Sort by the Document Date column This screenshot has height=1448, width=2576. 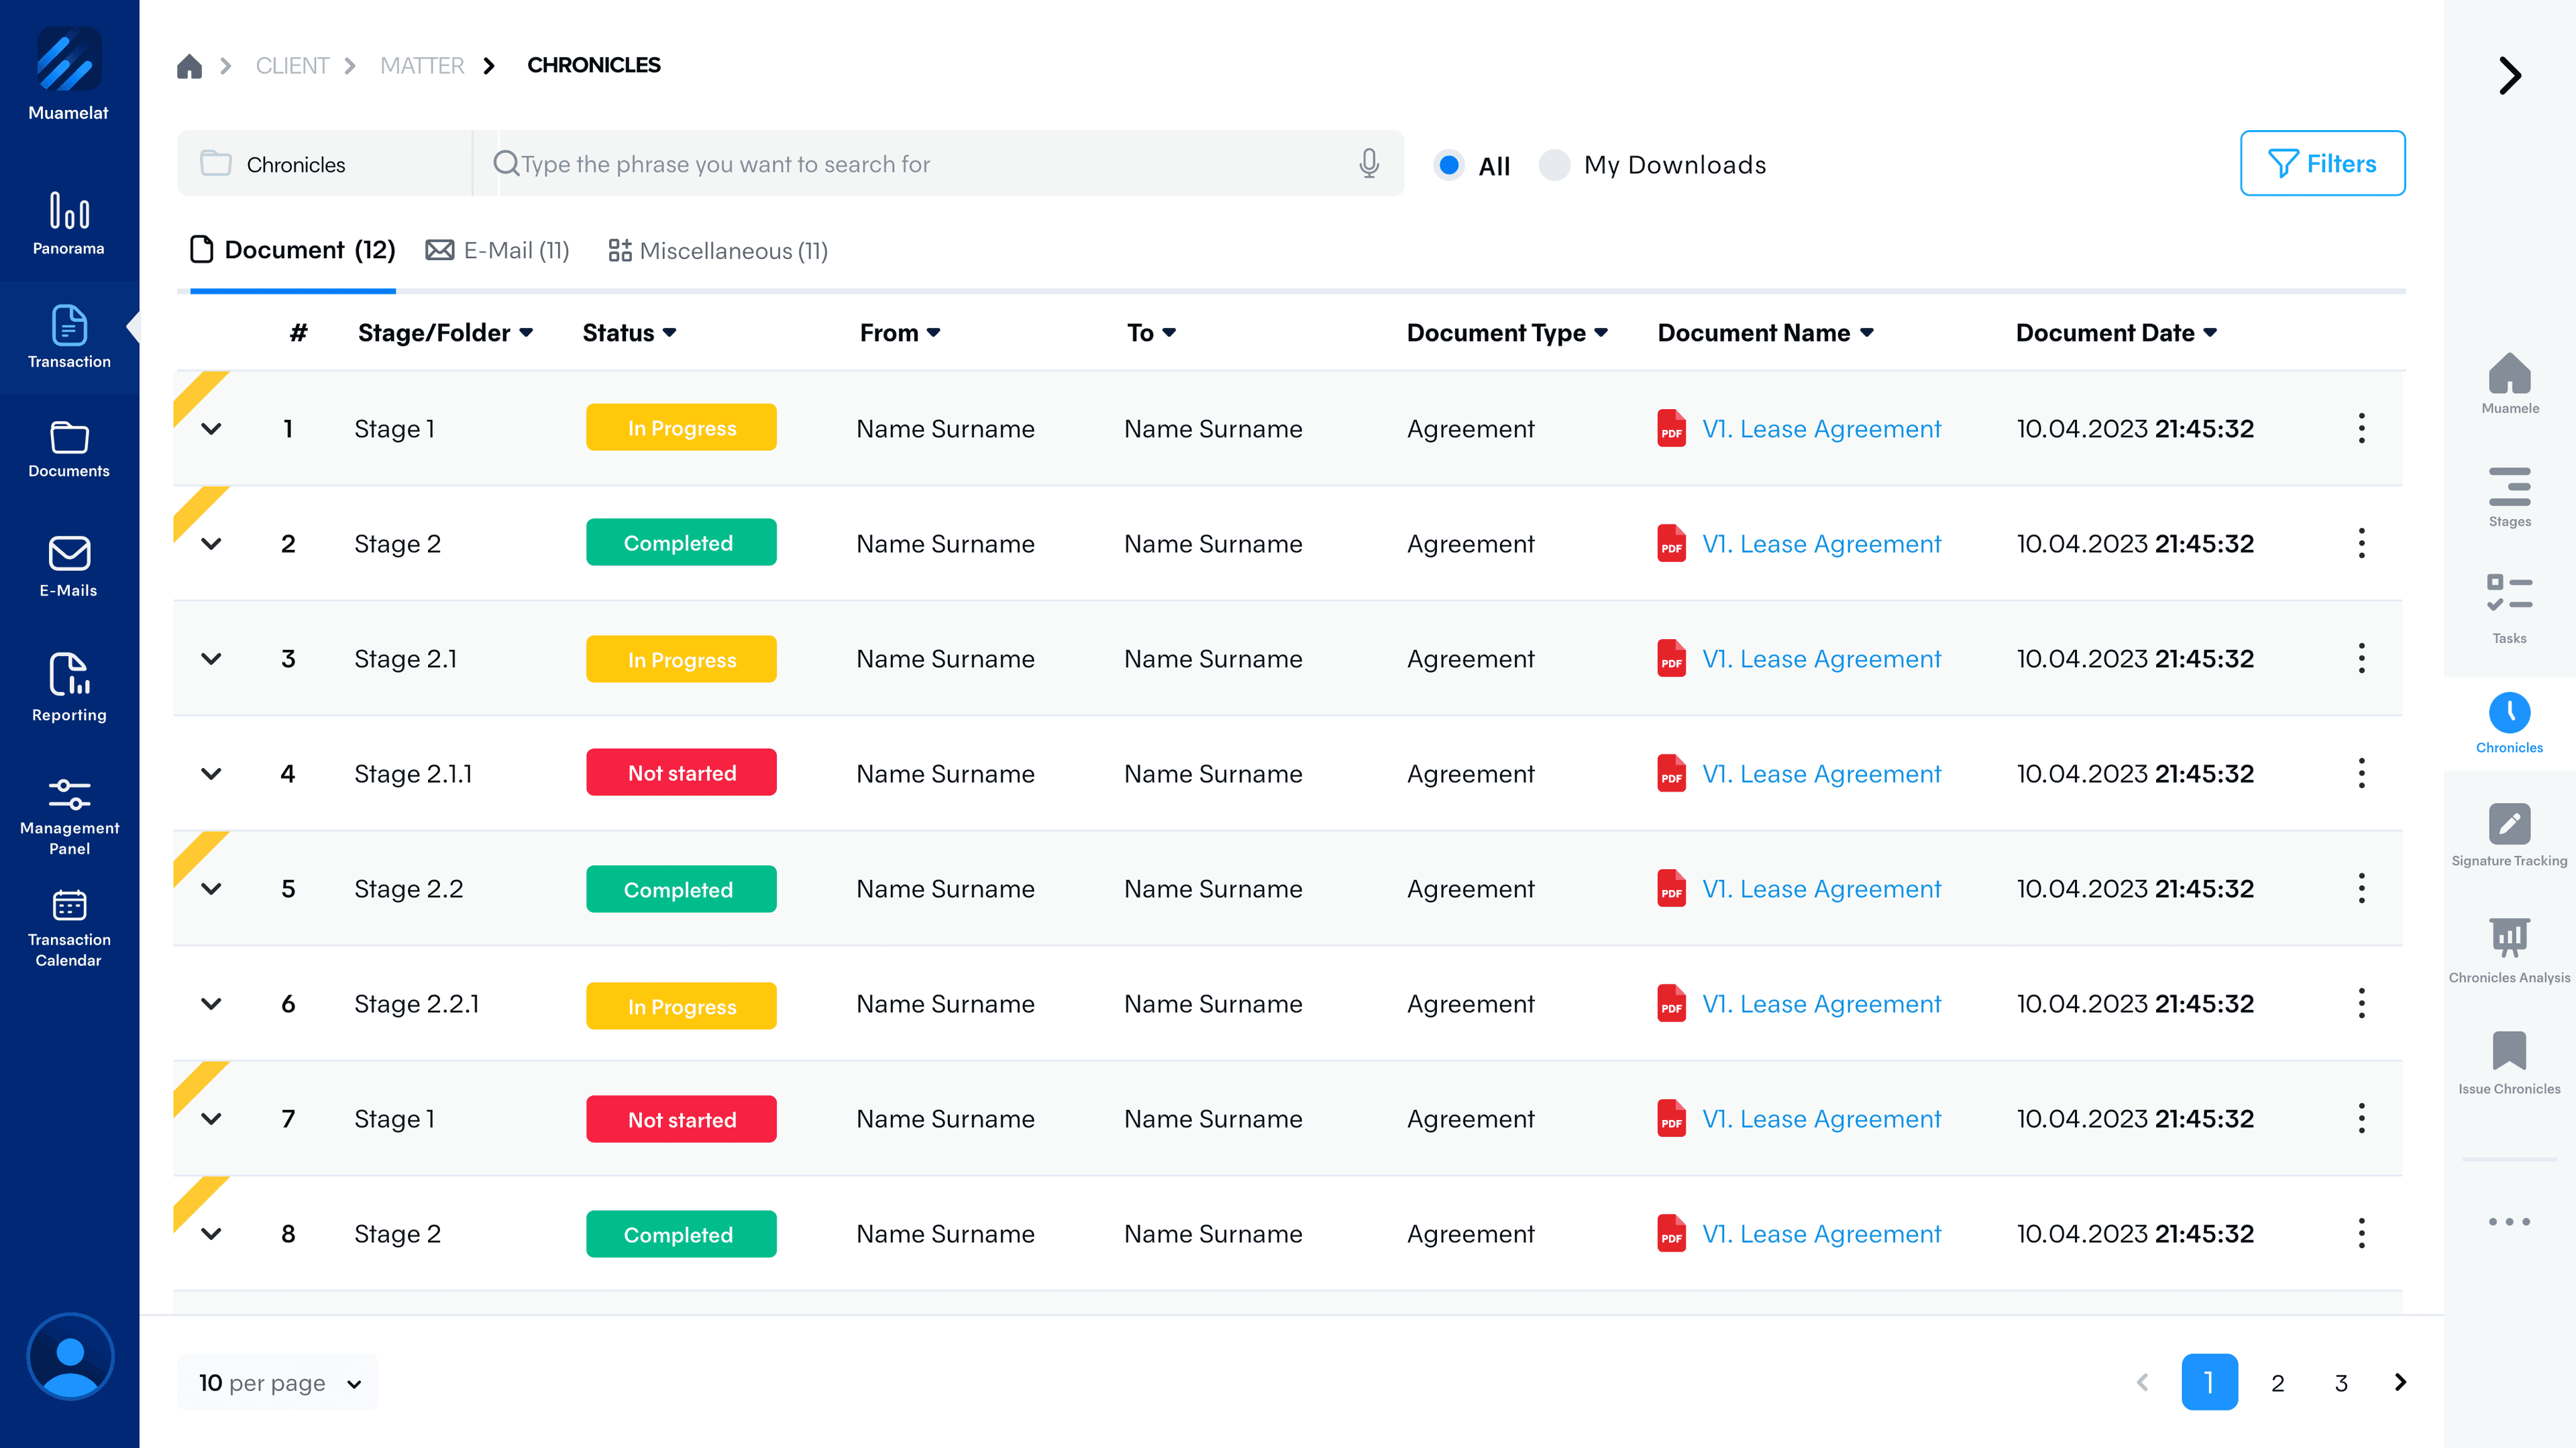[x=2115, y=333]
